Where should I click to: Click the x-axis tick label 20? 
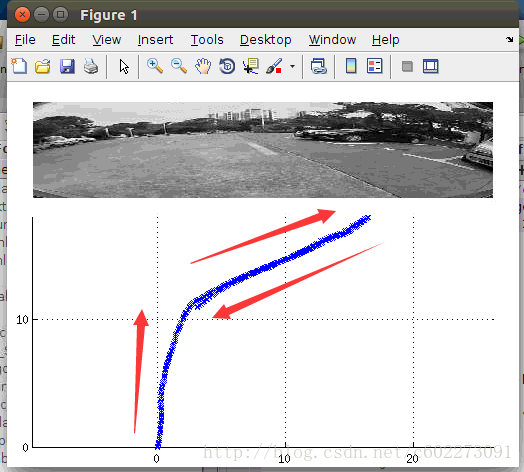coord(412,459)
